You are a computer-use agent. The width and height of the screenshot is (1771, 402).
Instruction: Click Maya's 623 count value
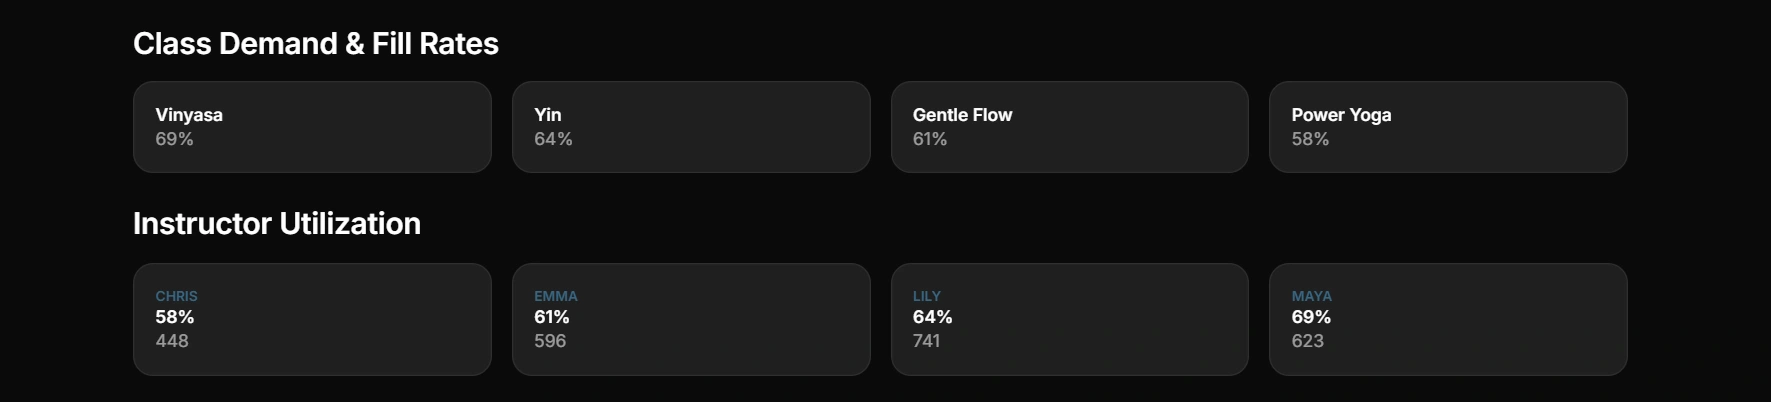1307,341
